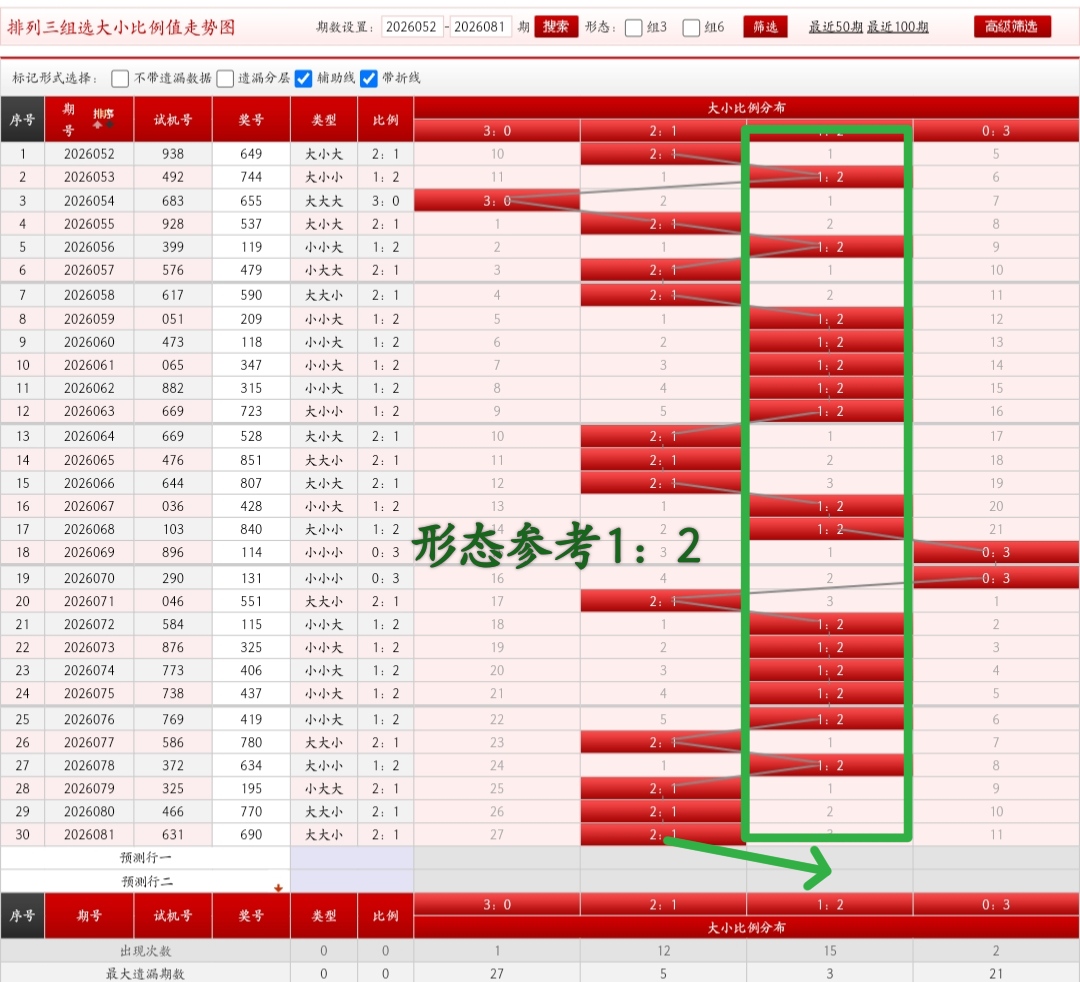Select the 0:3 column header at top
This screenshot has width=1080, height=982.
click(996, 131)
